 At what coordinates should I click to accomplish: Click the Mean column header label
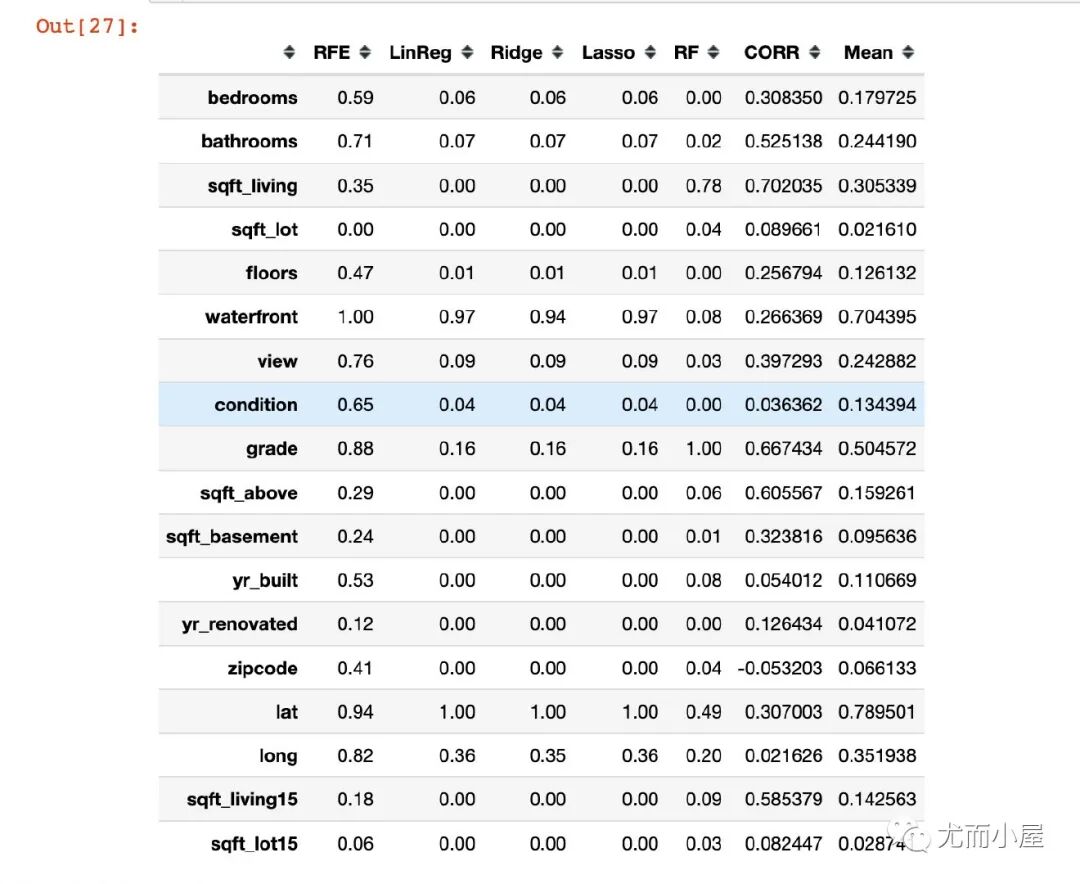coord(868,52)
